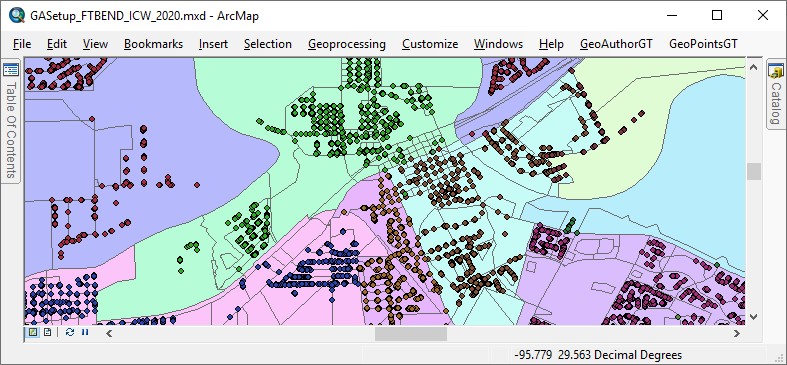Click the Catalog panel icon
This screenshot has height=365, width=787.
coord(776,71)
